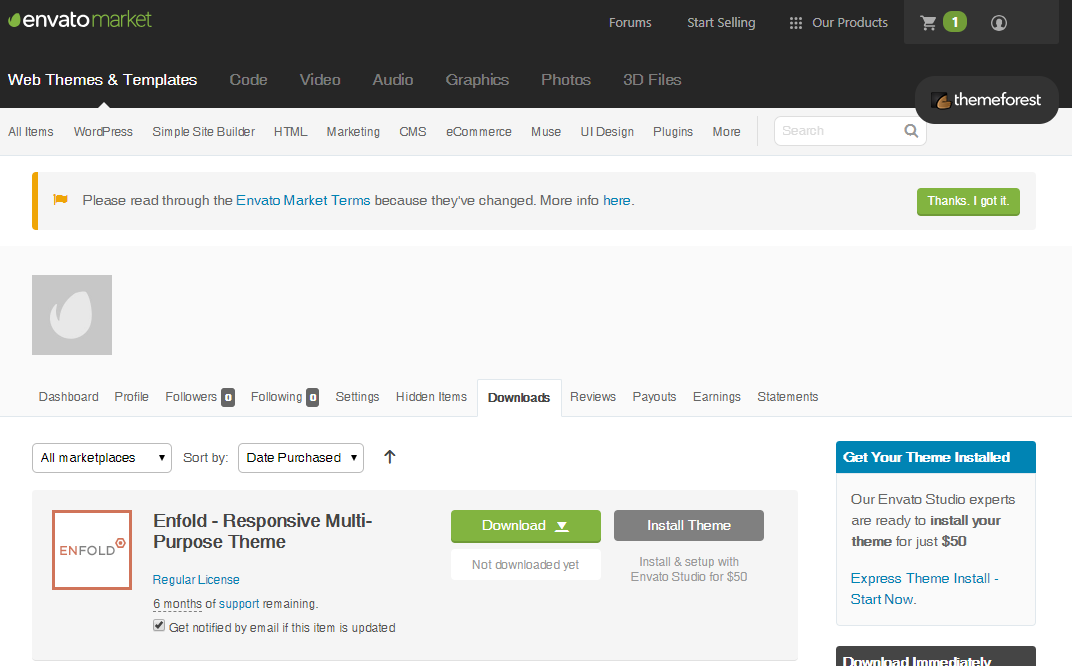Open the Envato Market Terms link
Image resolution: width=1072 pixels, height=666 pixels.
coord(303,201)
